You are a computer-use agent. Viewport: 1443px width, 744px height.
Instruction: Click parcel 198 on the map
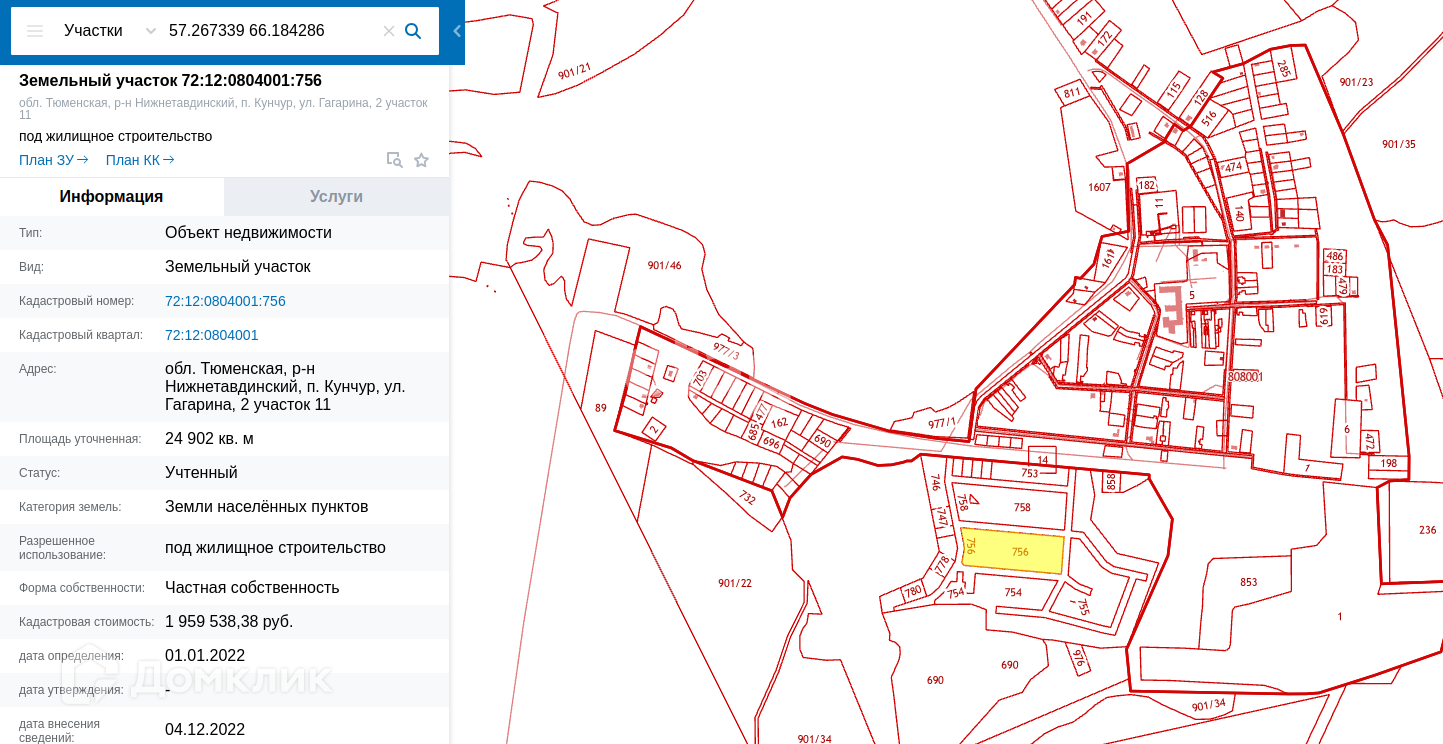coord(1389,463)
